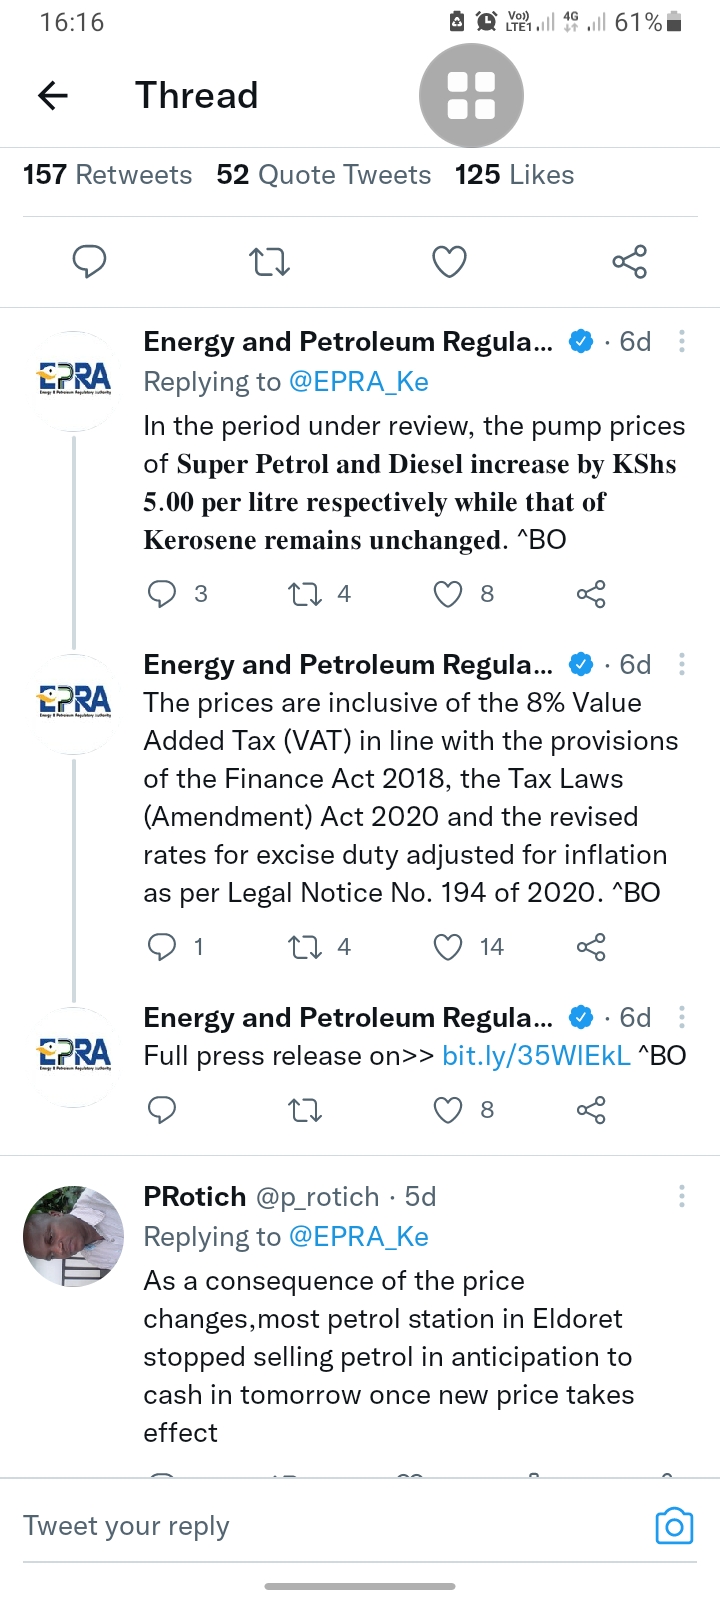Retweet the full press release tweet

305,1110
